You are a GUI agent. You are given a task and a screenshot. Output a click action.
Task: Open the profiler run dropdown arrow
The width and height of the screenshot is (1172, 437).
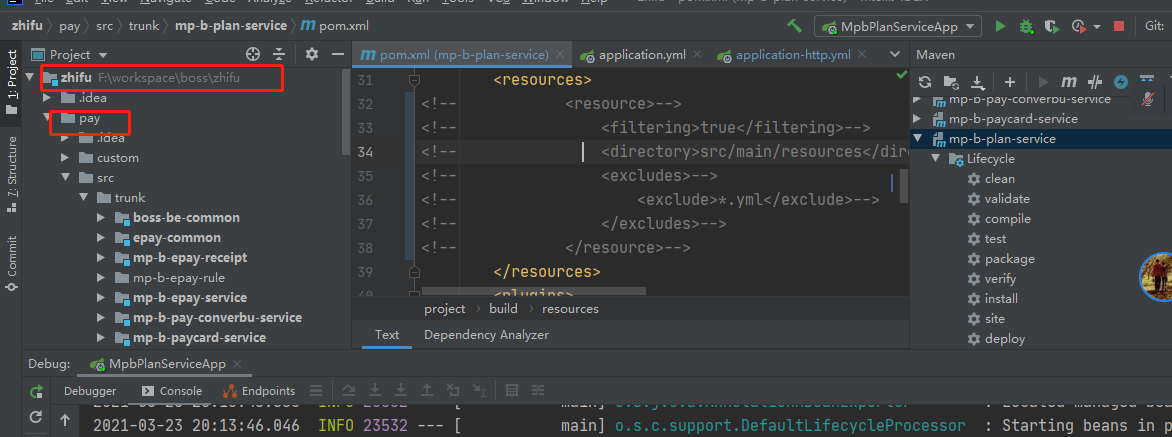pos(1097,27)
